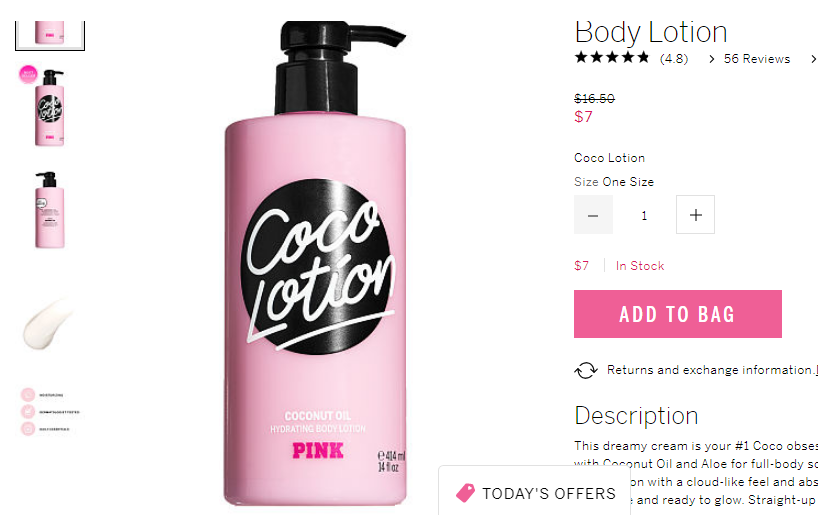Image resolution: width=818 pixels, height=515 pixels.
Task: Select the best seller bottle thumbnail
Action: pyautogui.click(x=50, y=107)
